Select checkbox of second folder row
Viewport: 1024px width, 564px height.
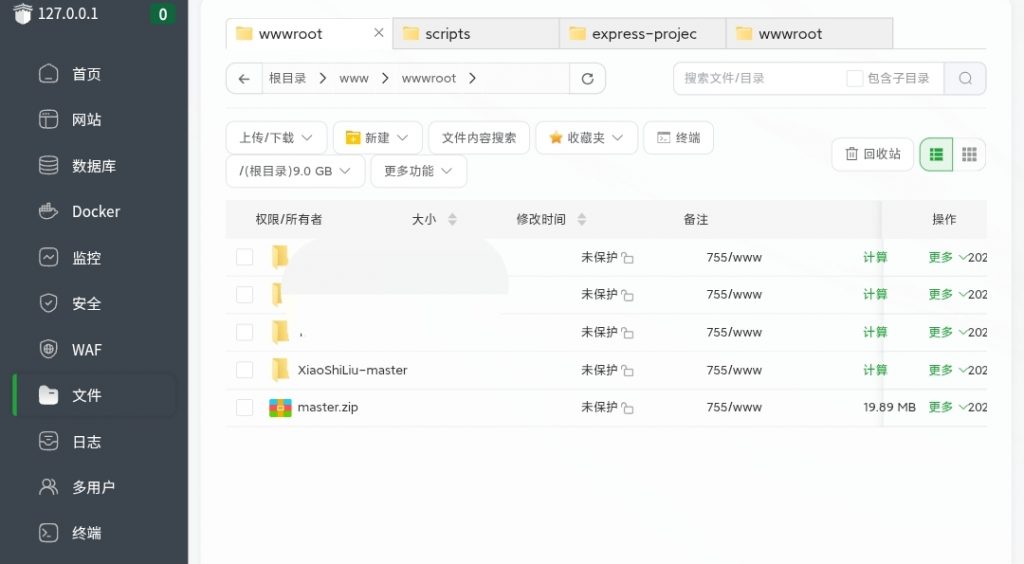[244, 294]
